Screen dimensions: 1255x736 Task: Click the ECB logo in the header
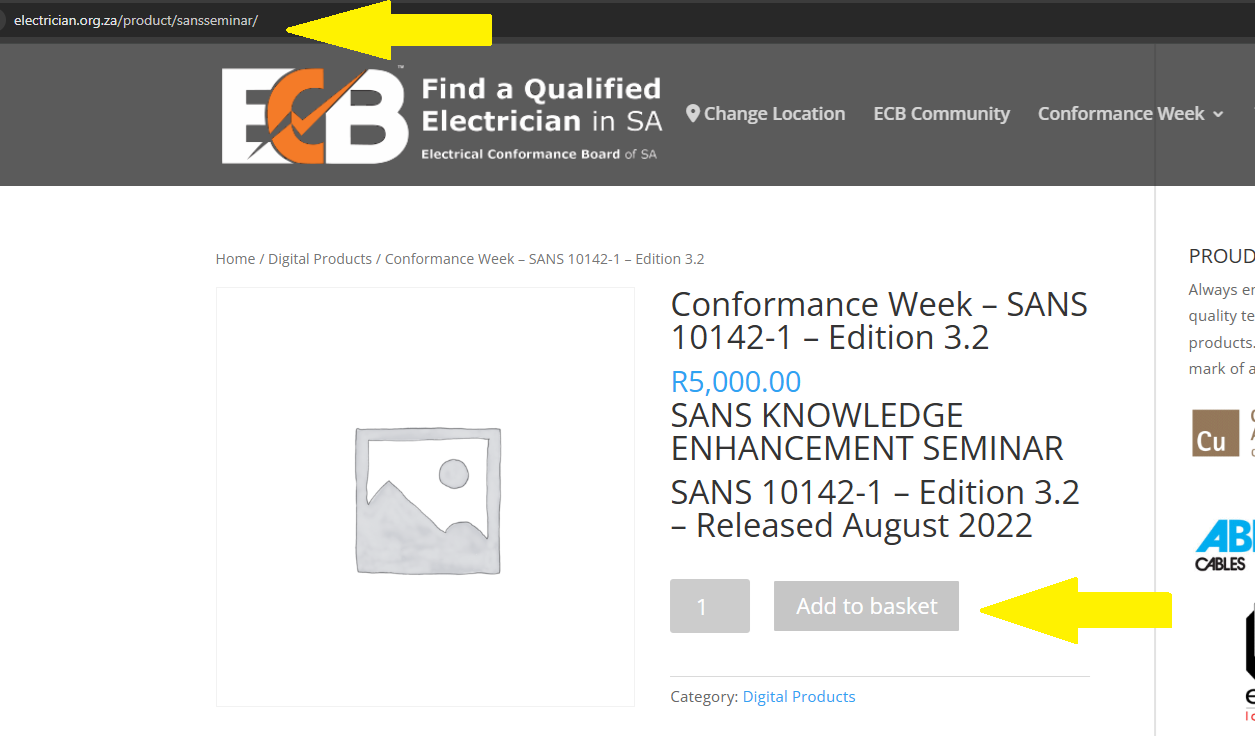(x=314, y=114)
